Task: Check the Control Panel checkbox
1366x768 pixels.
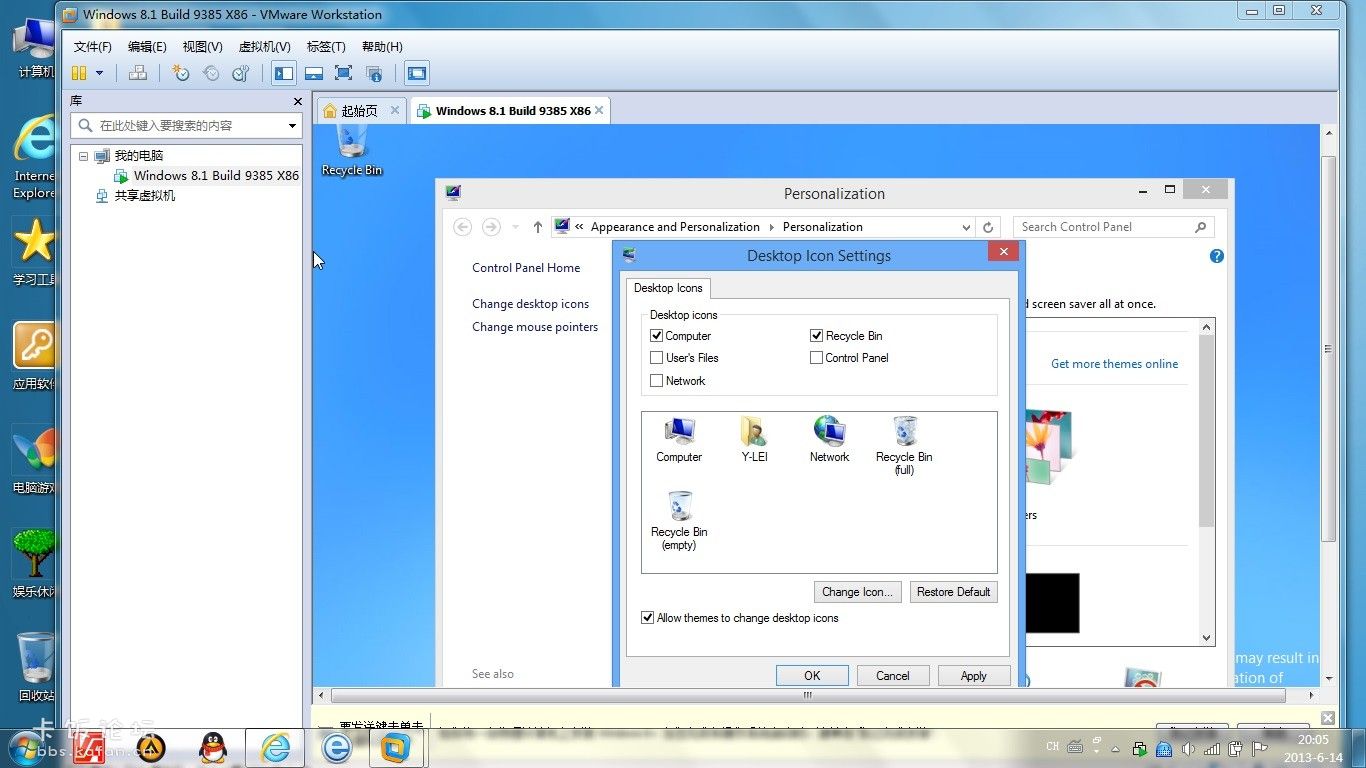Action: click(816, 358)
